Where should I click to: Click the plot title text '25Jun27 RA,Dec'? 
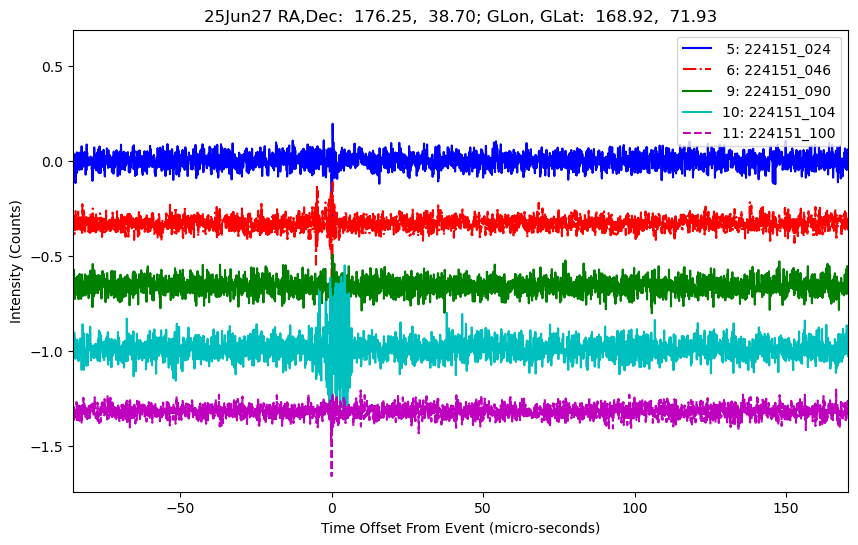(275, 16)
